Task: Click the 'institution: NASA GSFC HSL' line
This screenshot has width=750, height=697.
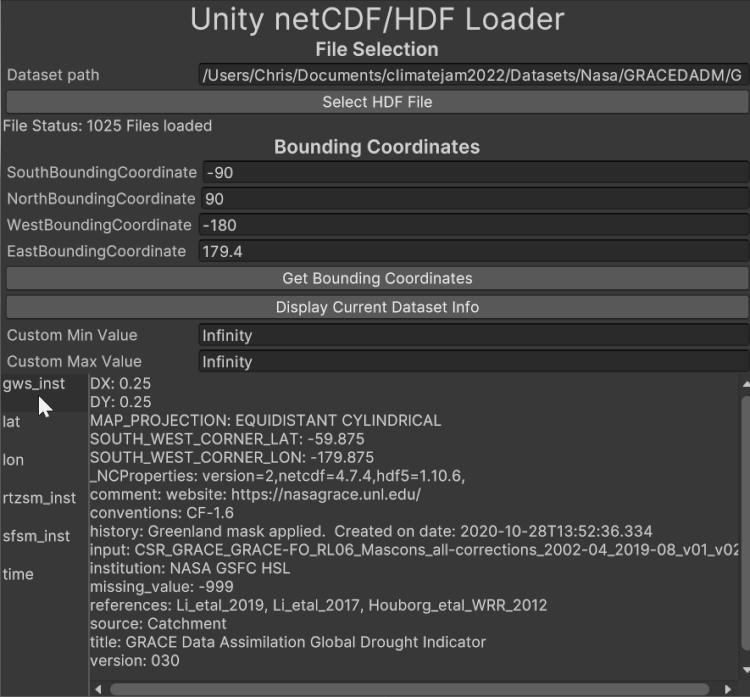Action: coord(190,568)
